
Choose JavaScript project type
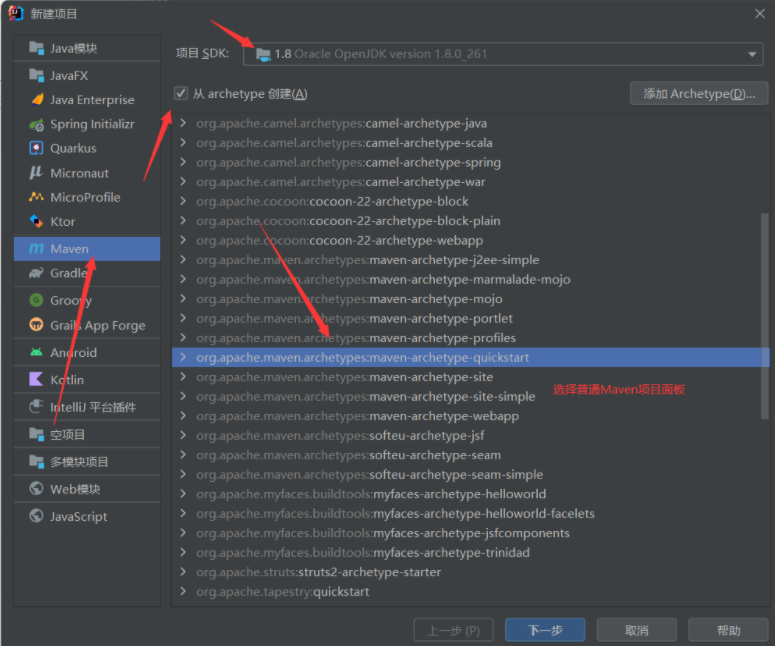87,516
